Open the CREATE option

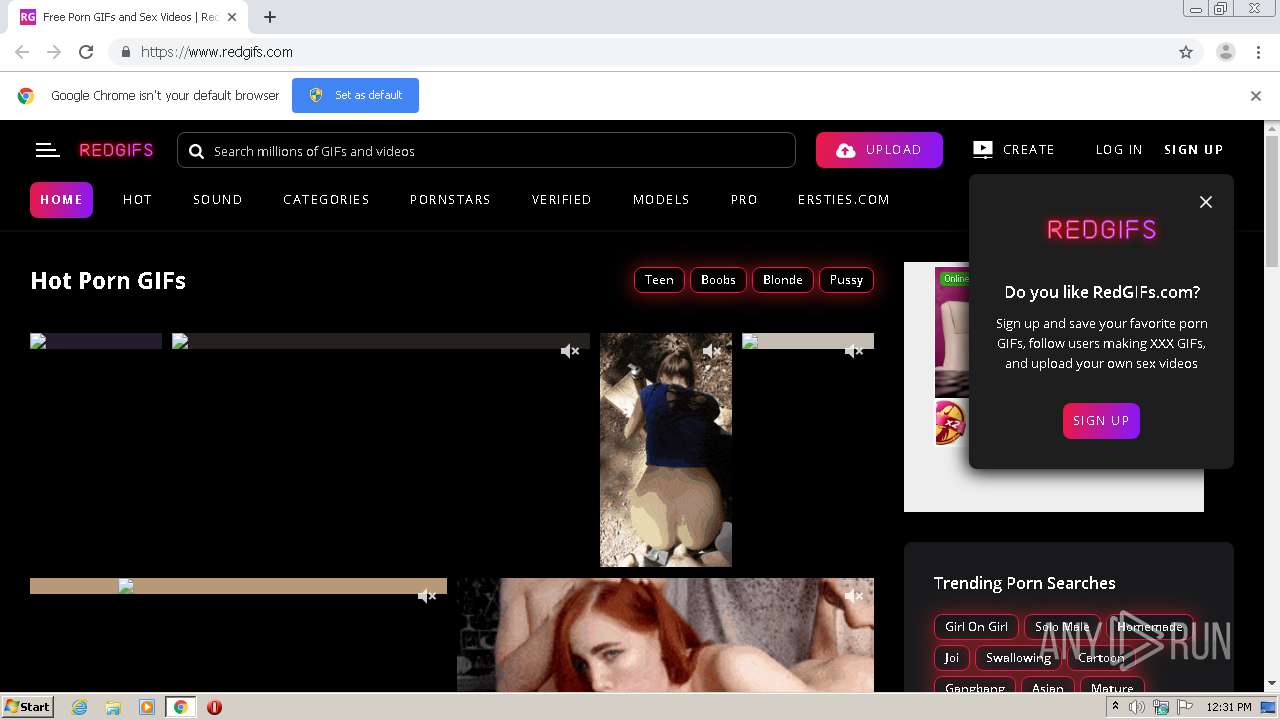click(1013, 150)
